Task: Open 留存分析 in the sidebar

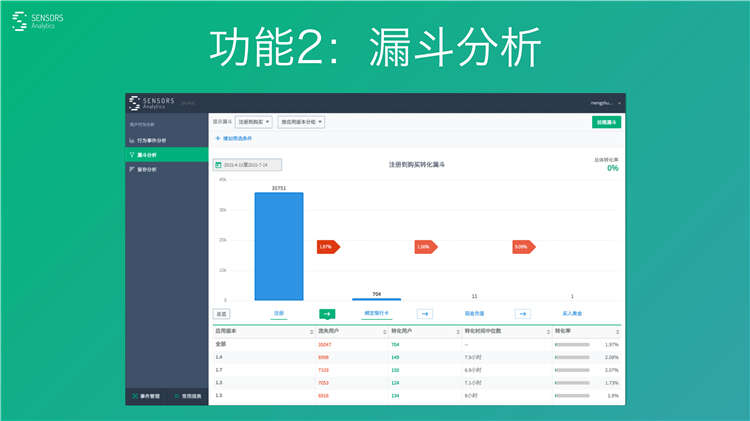Action: [x=153, y=170]
